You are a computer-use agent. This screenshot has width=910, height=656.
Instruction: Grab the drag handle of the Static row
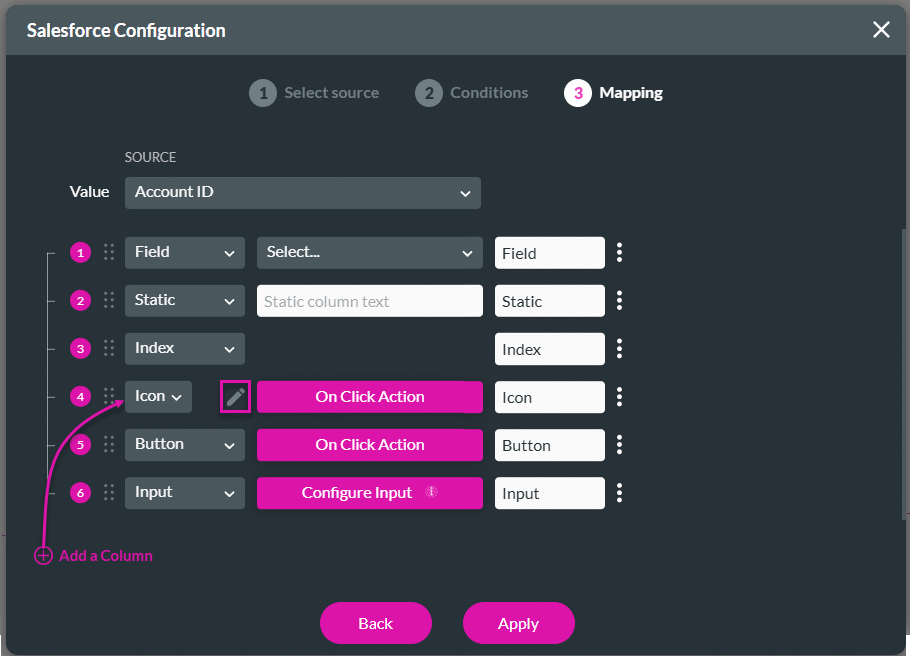pyautogui.click(x=108, y=300)
